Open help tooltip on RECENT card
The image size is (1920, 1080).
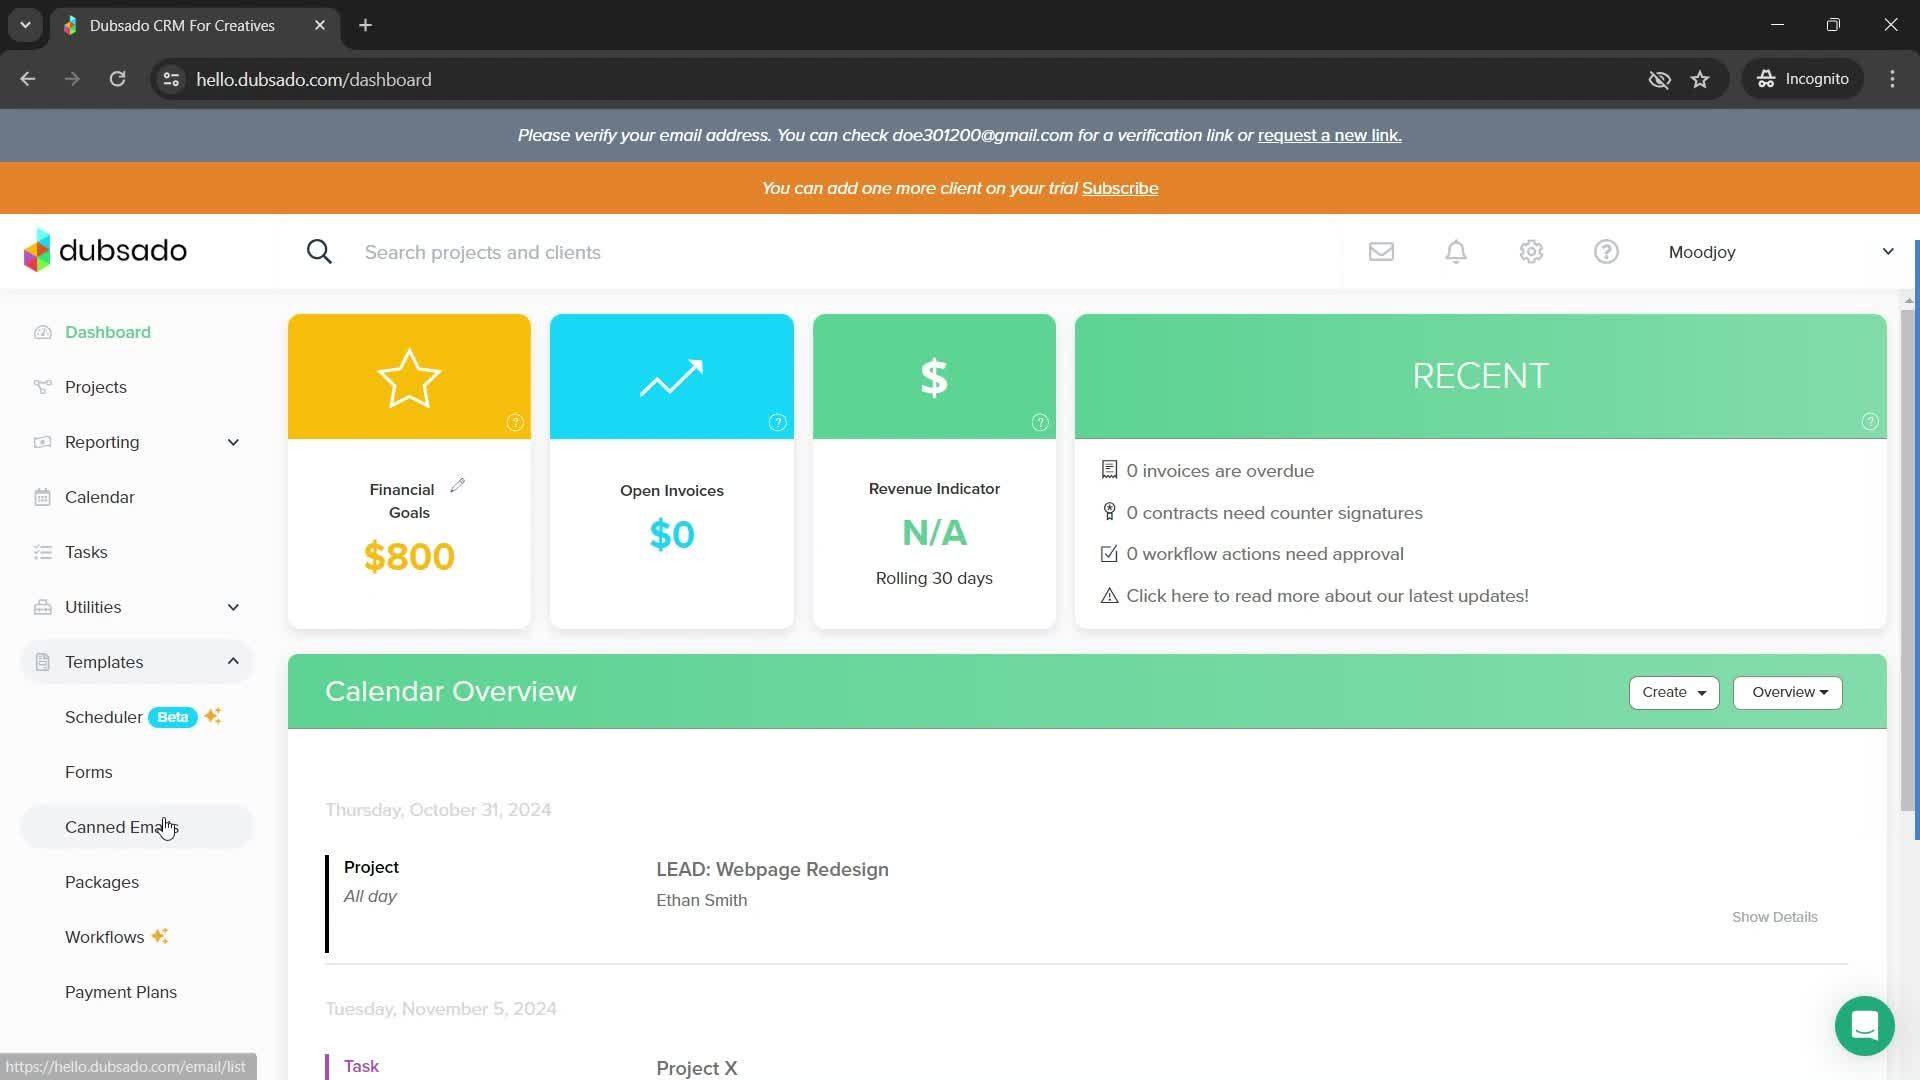[x=1870, y=422]
